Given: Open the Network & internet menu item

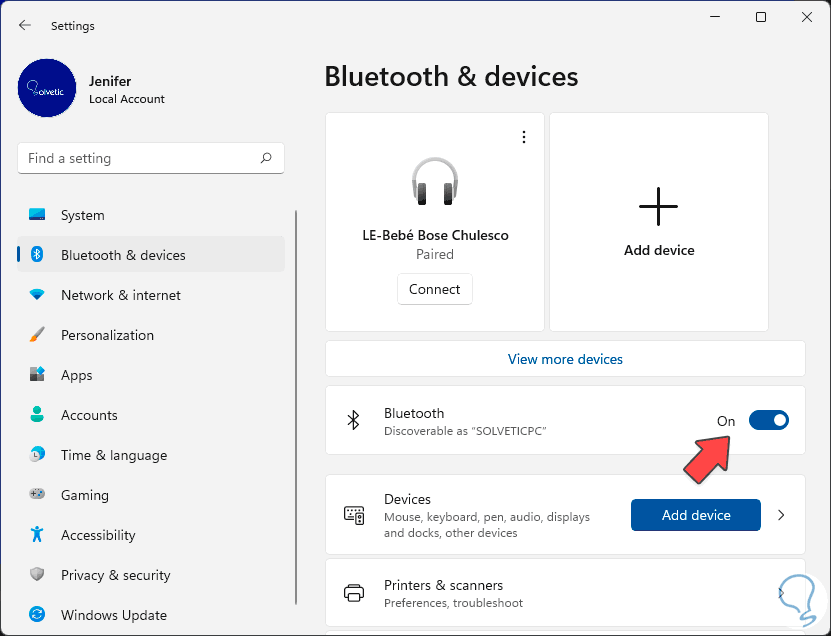Looking at the screenshot, I should pyautogui.click(x=121, y=295).
